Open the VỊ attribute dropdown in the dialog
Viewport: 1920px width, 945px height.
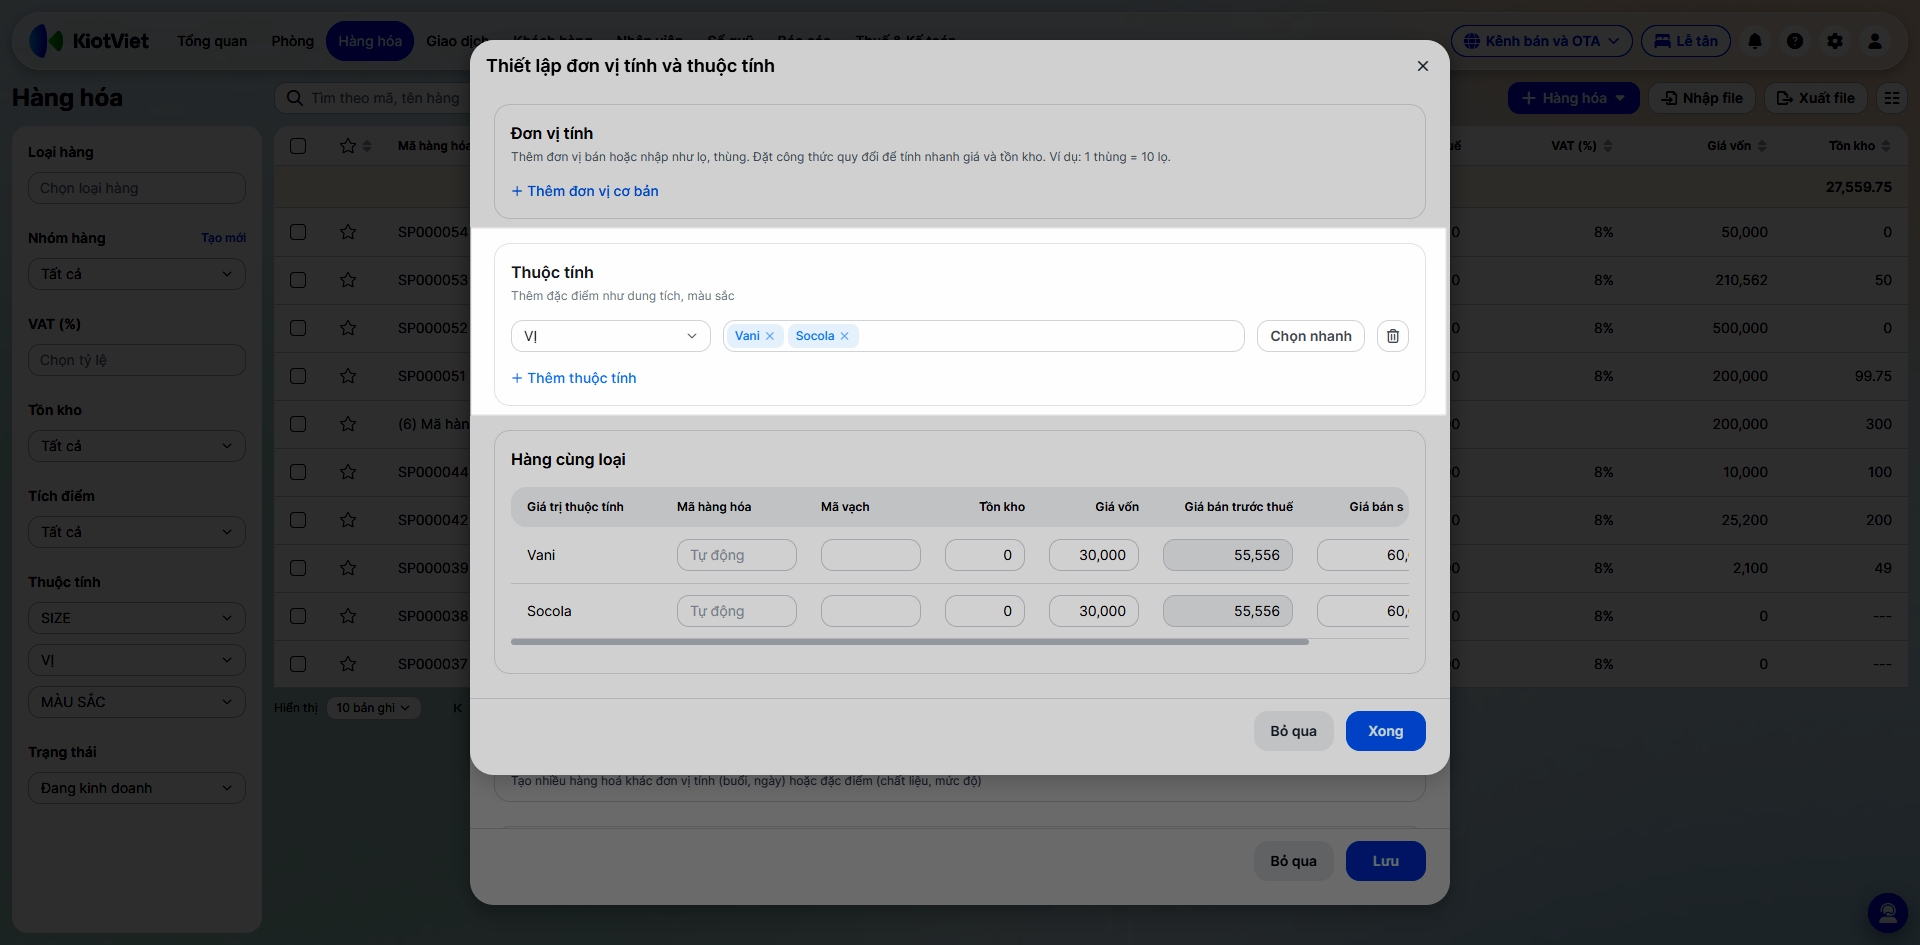(x=611, y=336)
